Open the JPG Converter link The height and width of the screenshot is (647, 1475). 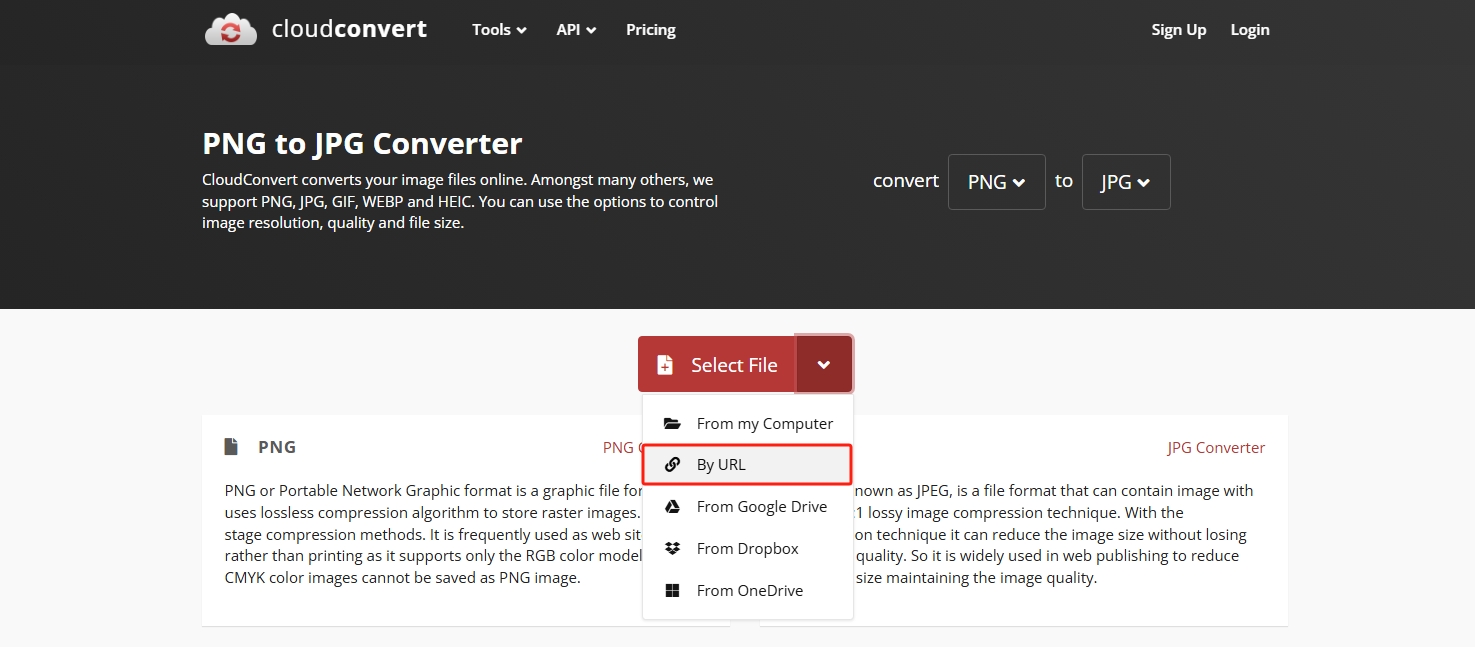click(x=1216, y=448)
